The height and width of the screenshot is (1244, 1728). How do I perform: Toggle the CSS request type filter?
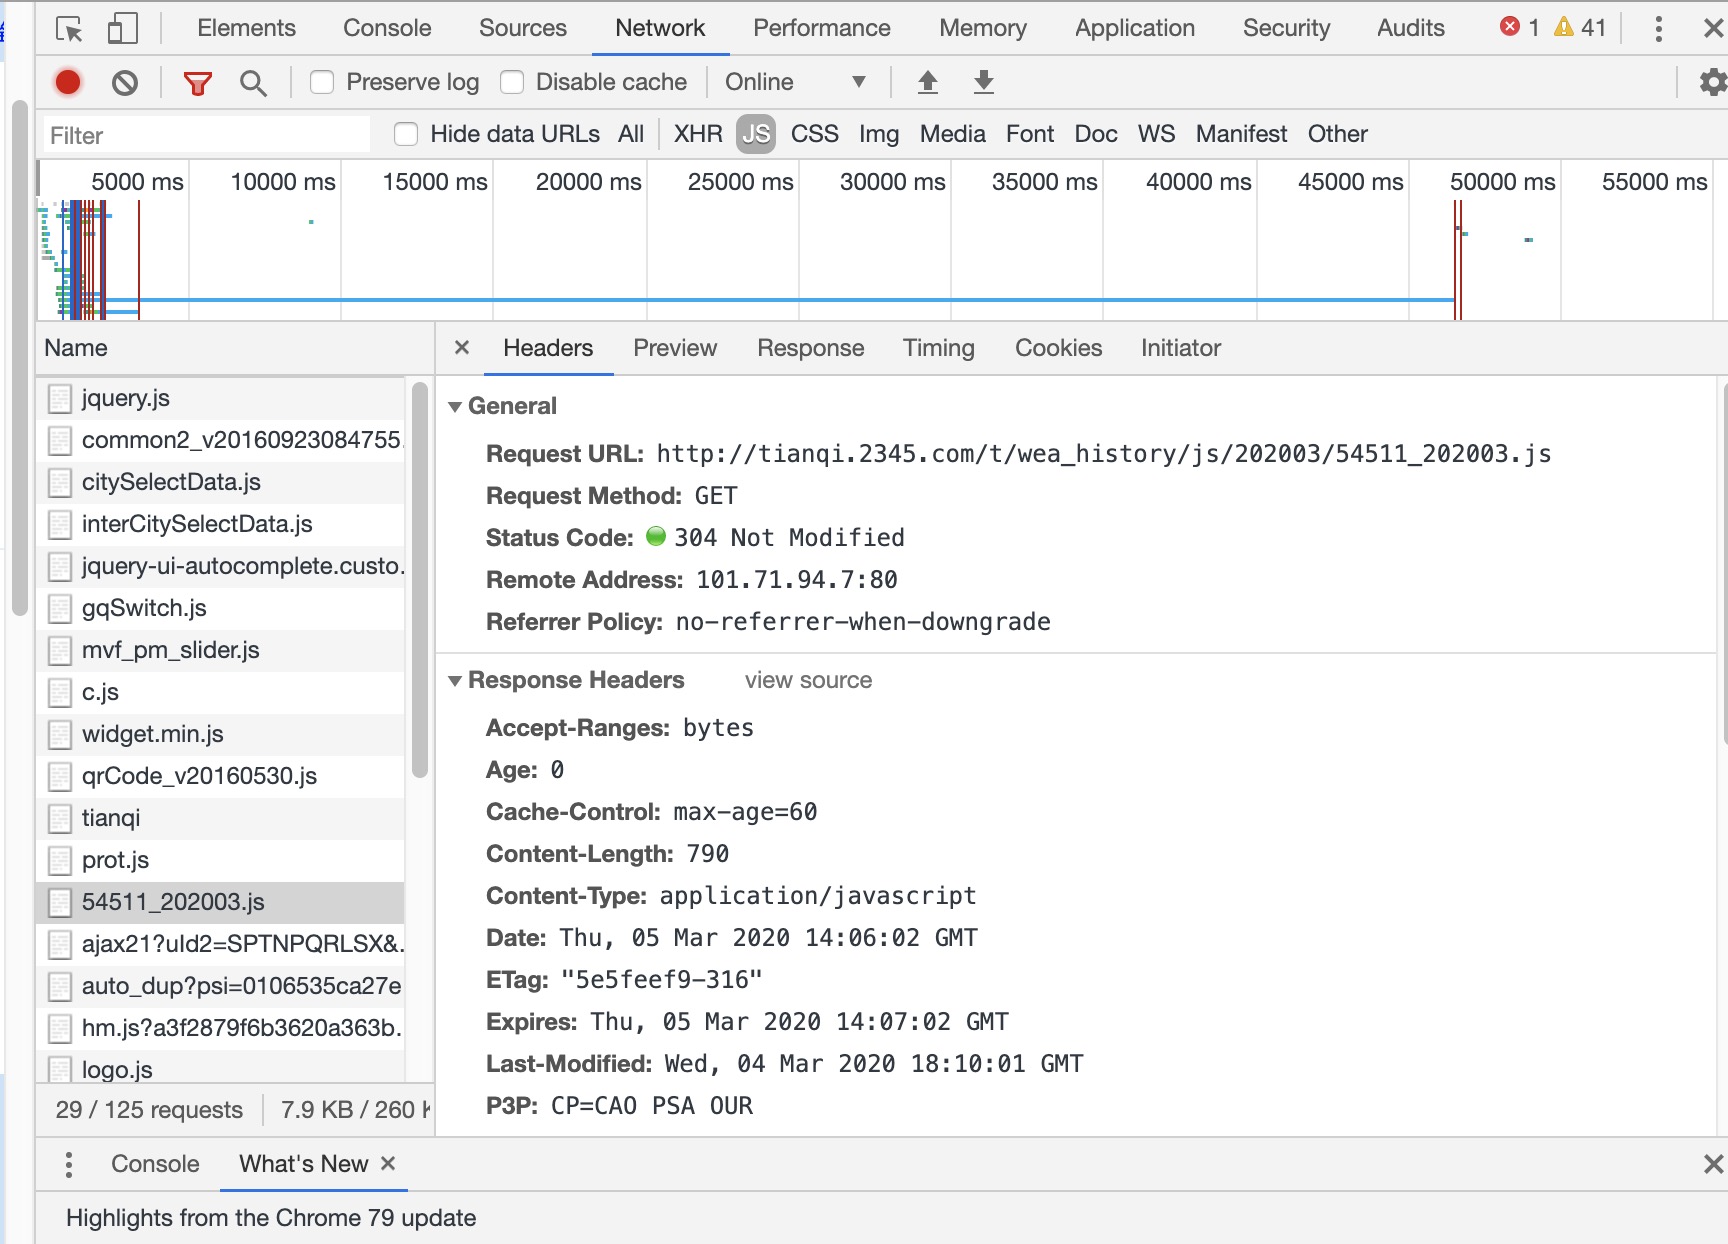(815, 134)
